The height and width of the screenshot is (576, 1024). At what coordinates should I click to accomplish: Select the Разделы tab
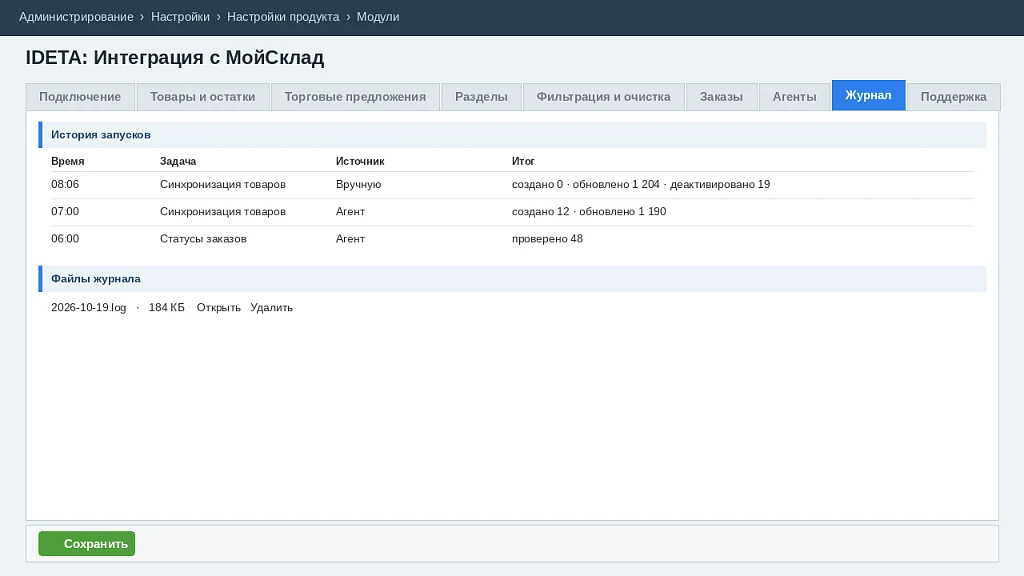tap(481, 97)
